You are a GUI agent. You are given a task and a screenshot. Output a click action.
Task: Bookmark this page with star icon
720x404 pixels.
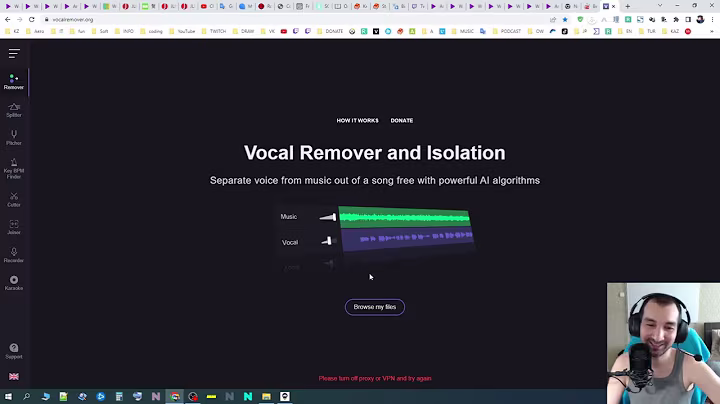click(565, 20)
